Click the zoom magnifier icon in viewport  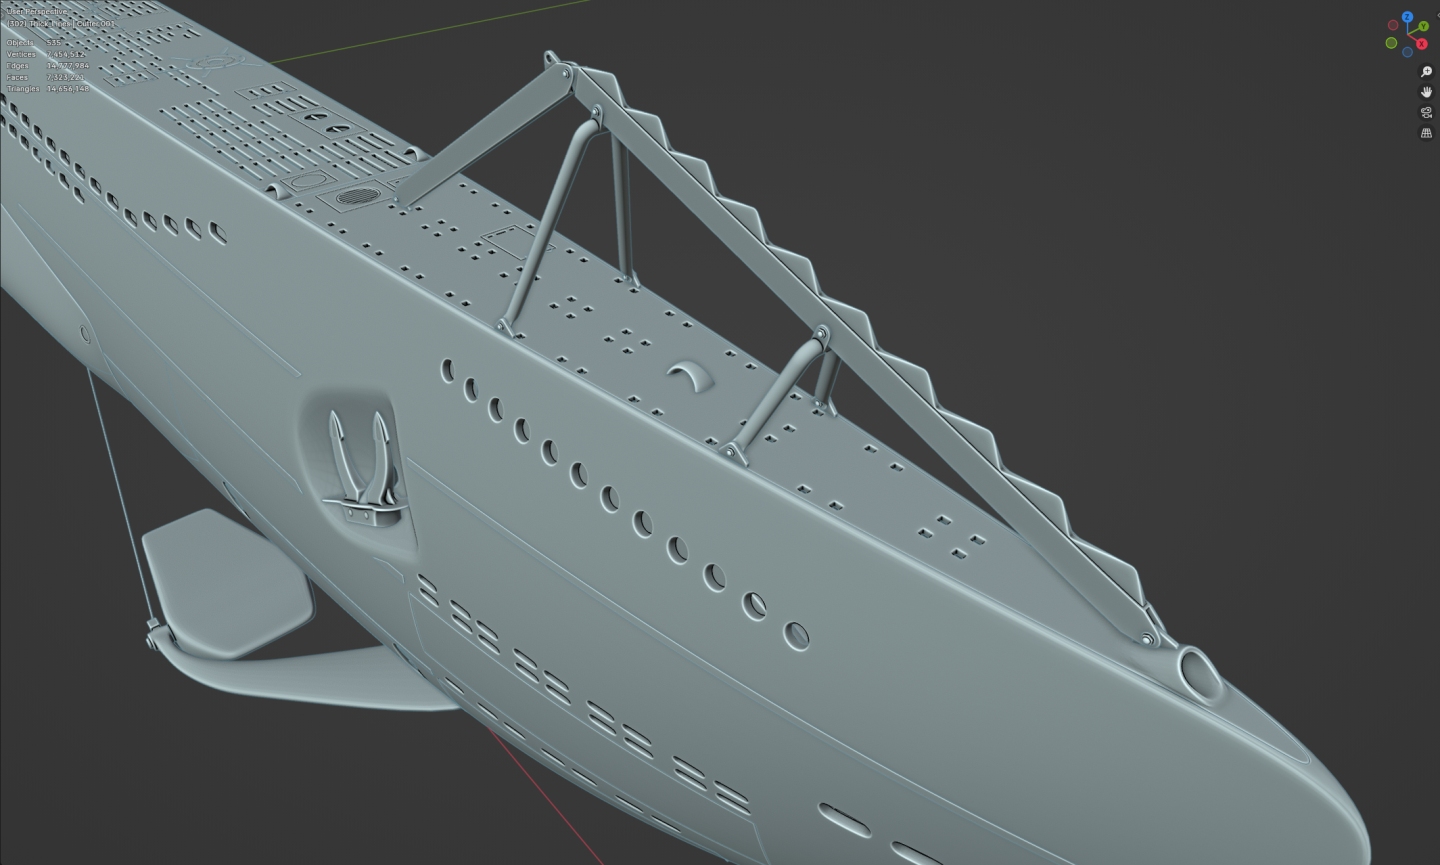[x=1426, y=72]
